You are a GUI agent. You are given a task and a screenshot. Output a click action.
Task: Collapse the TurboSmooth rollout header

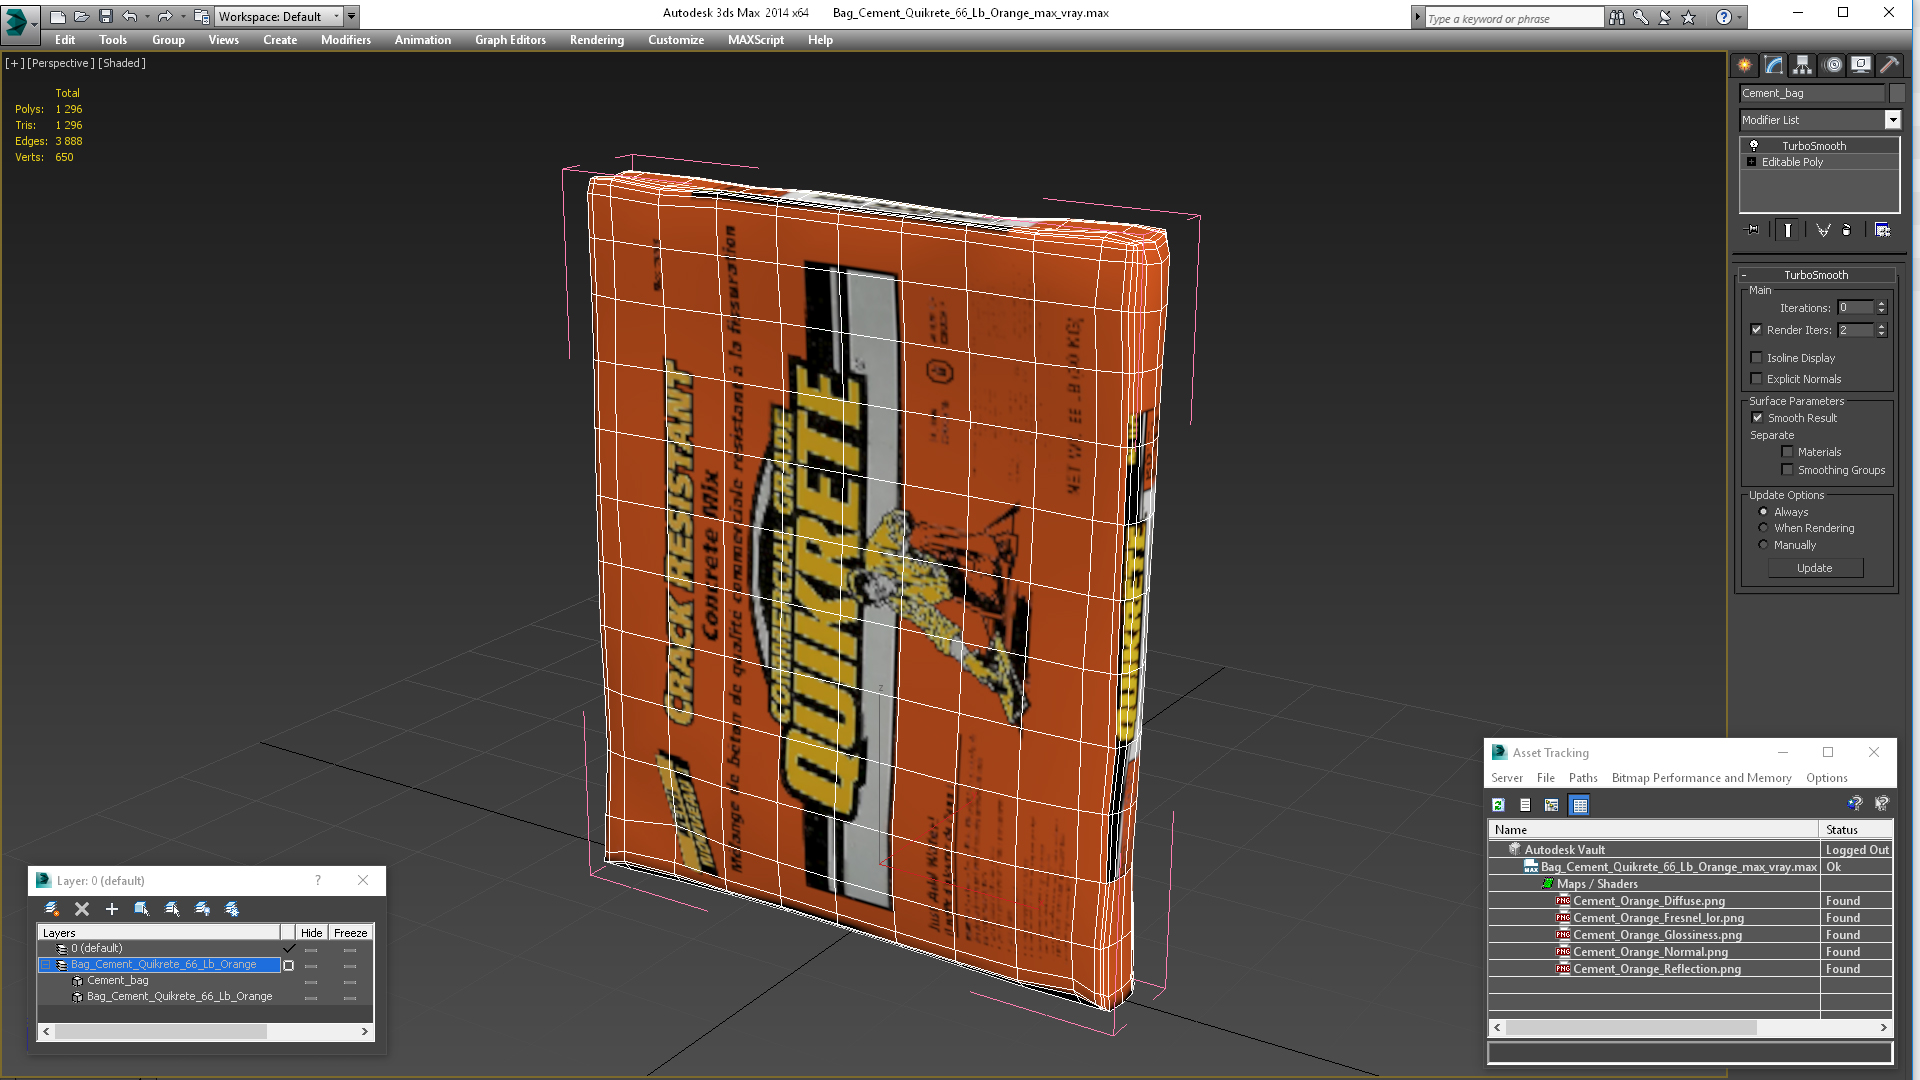[x=1816, y=275]
